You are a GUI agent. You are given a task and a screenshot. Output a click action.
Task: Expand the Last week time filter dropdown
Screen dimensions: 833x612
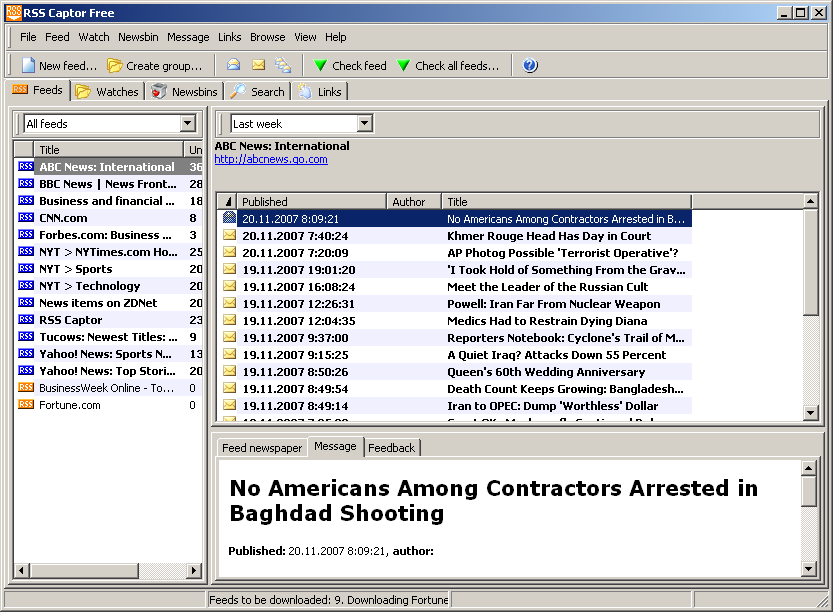coord(364,124)
